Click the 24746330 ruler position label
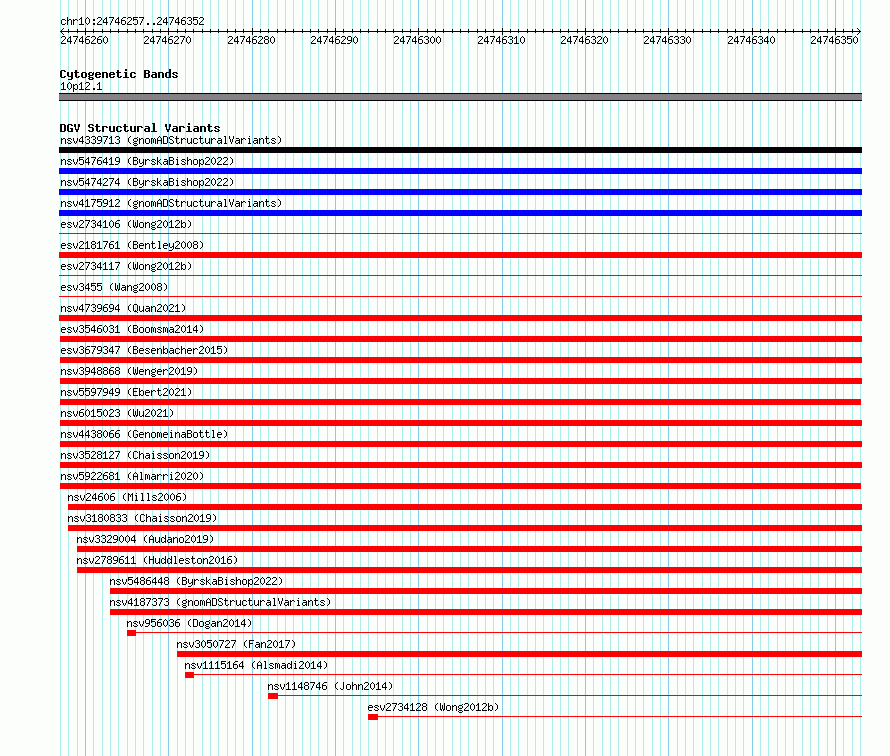 [667, 40]
